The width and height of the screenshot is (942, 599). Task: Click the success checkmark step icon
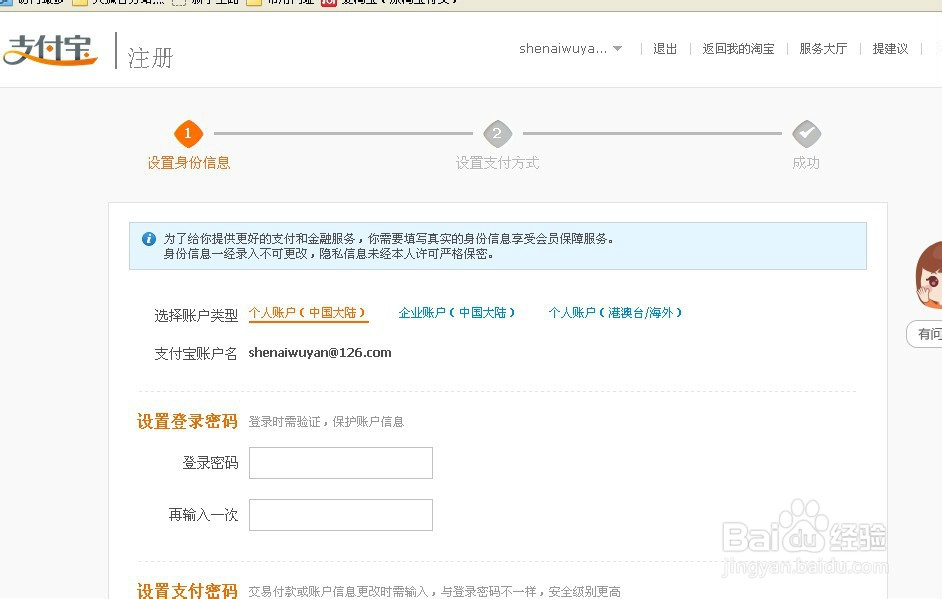(x=806, y=133)
